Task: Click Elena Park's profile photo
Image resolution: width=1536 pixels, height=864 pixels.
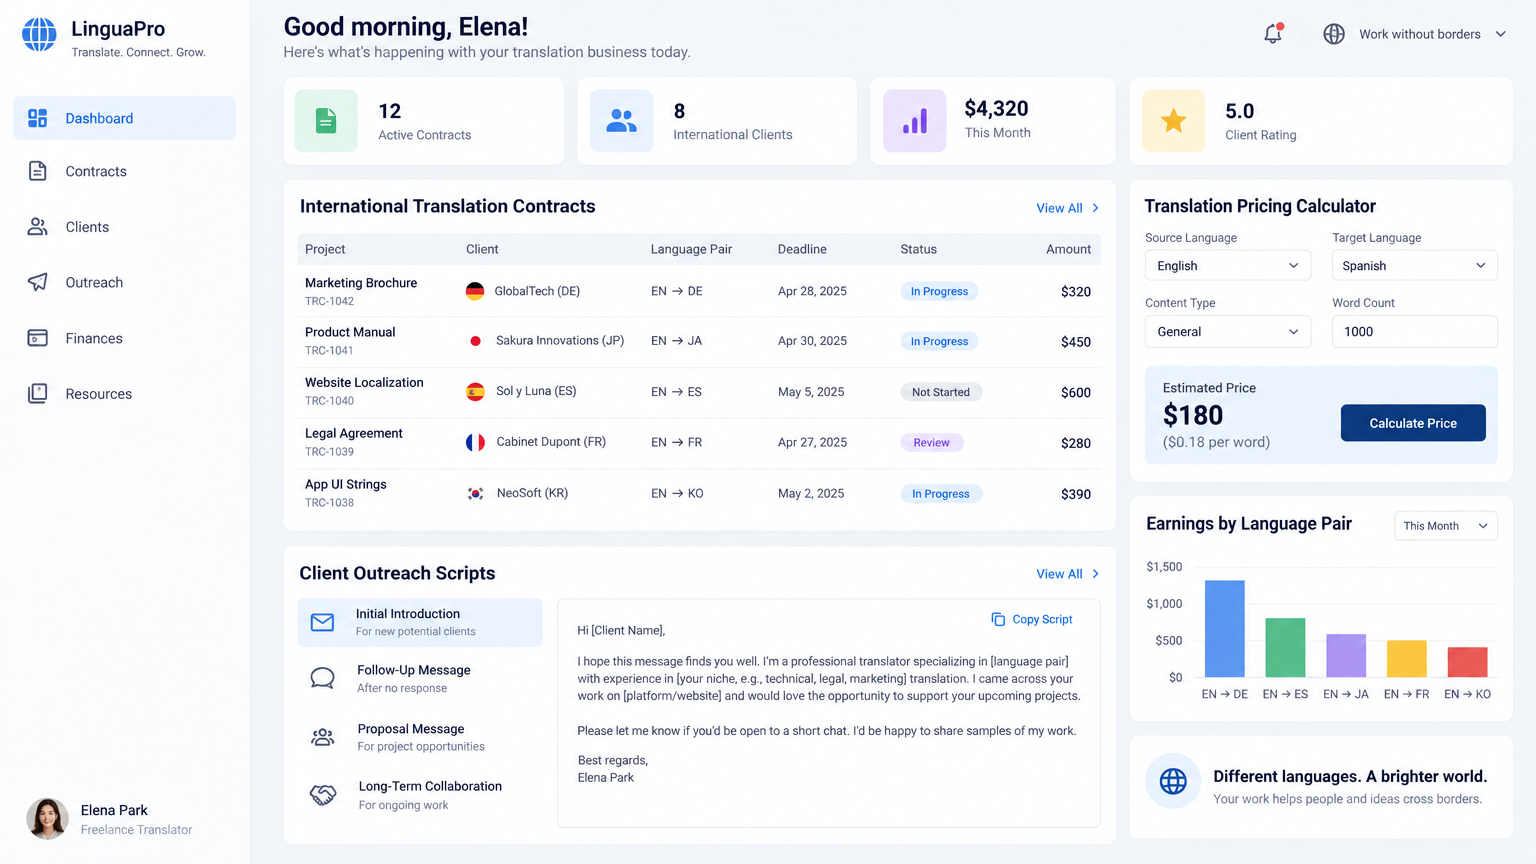Action: pos(47,818)
